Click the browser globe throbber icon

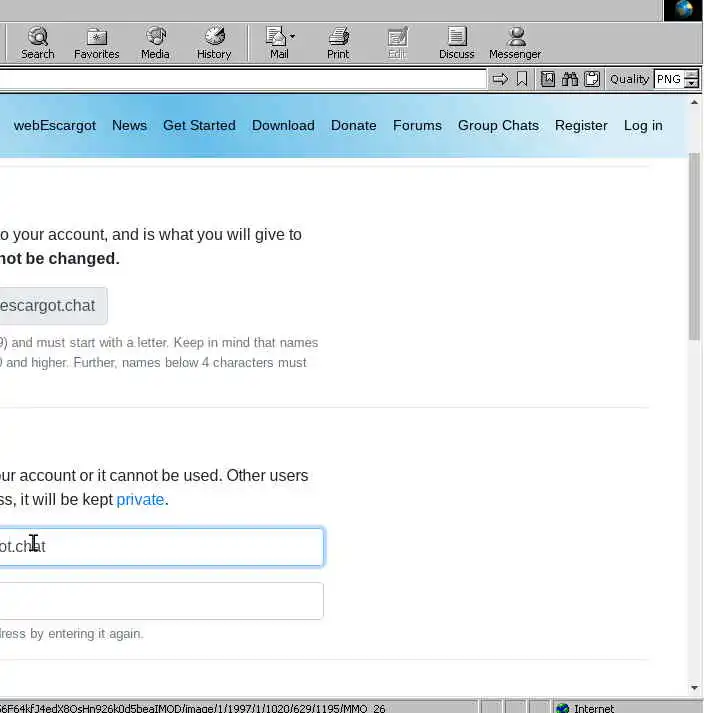(x=683, y=10)
